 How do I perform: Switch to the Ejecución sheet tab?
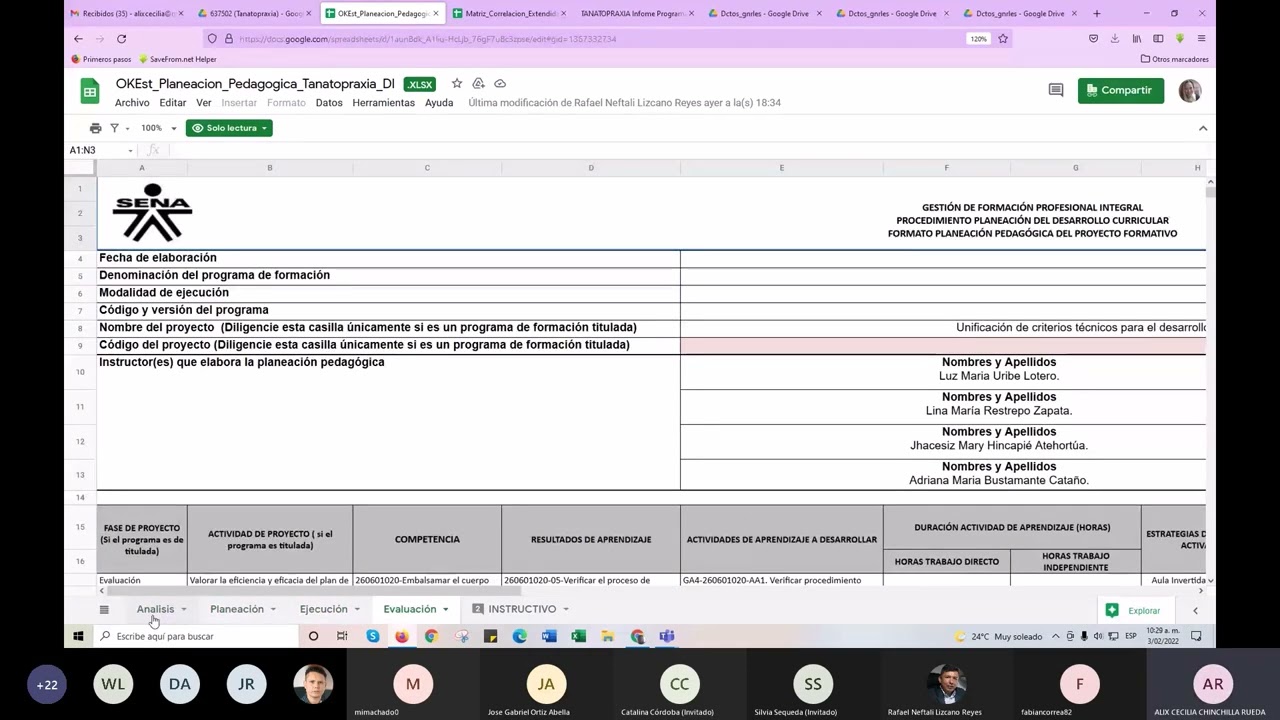(x=323, y=609)
